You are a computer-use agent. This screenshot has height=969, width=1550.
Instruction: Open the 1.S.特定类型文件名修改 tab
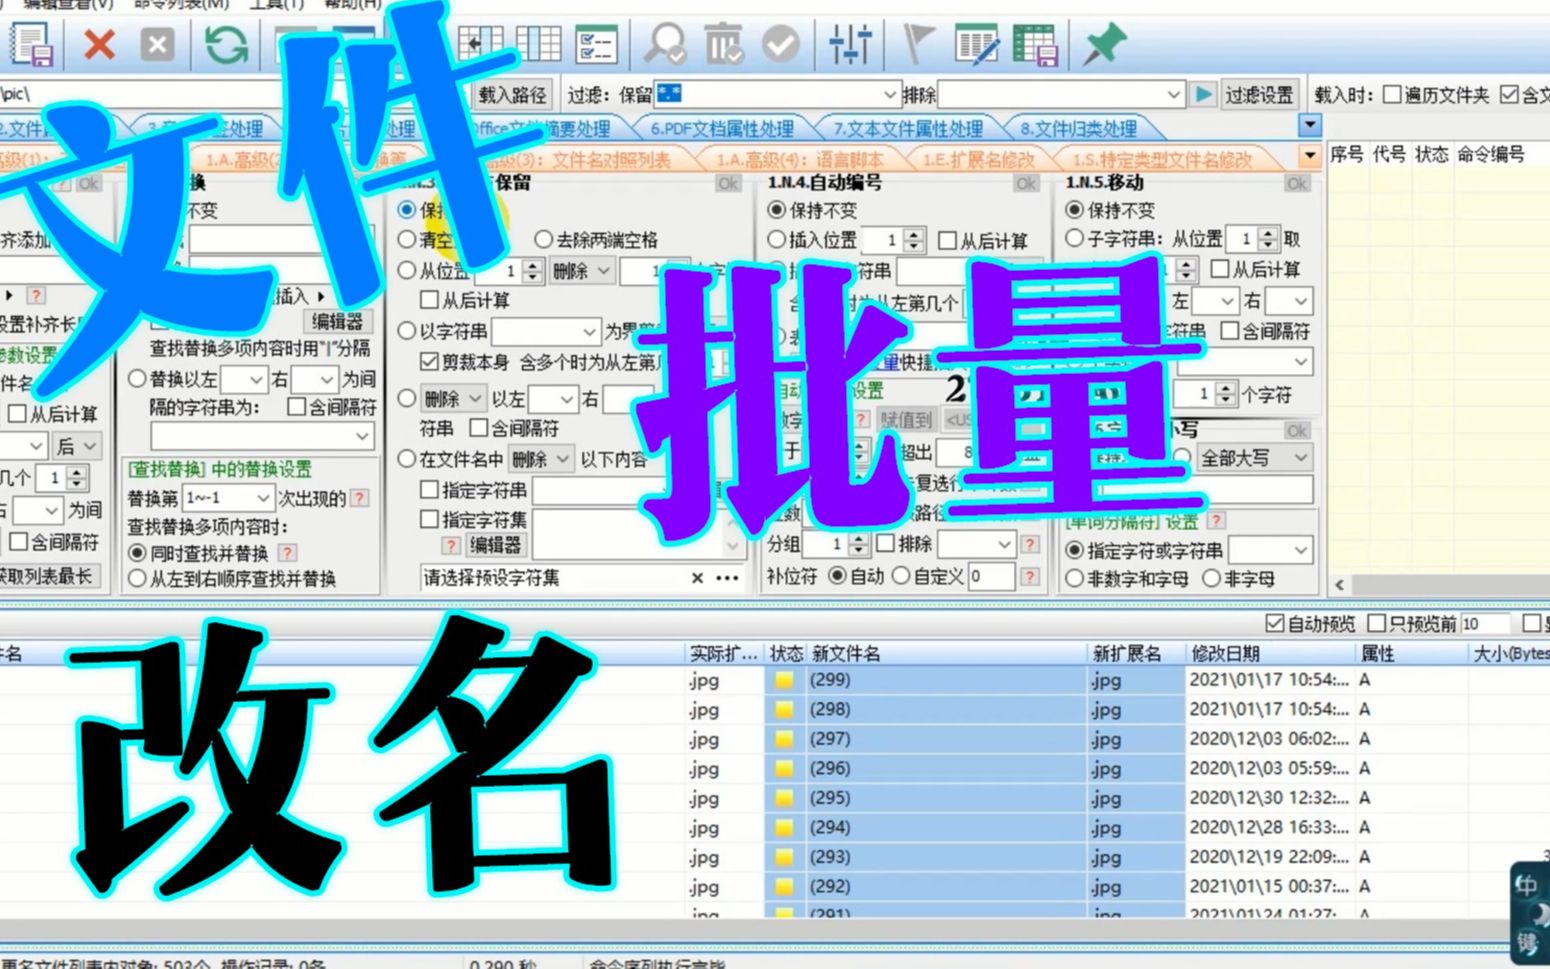[1162, 160]
